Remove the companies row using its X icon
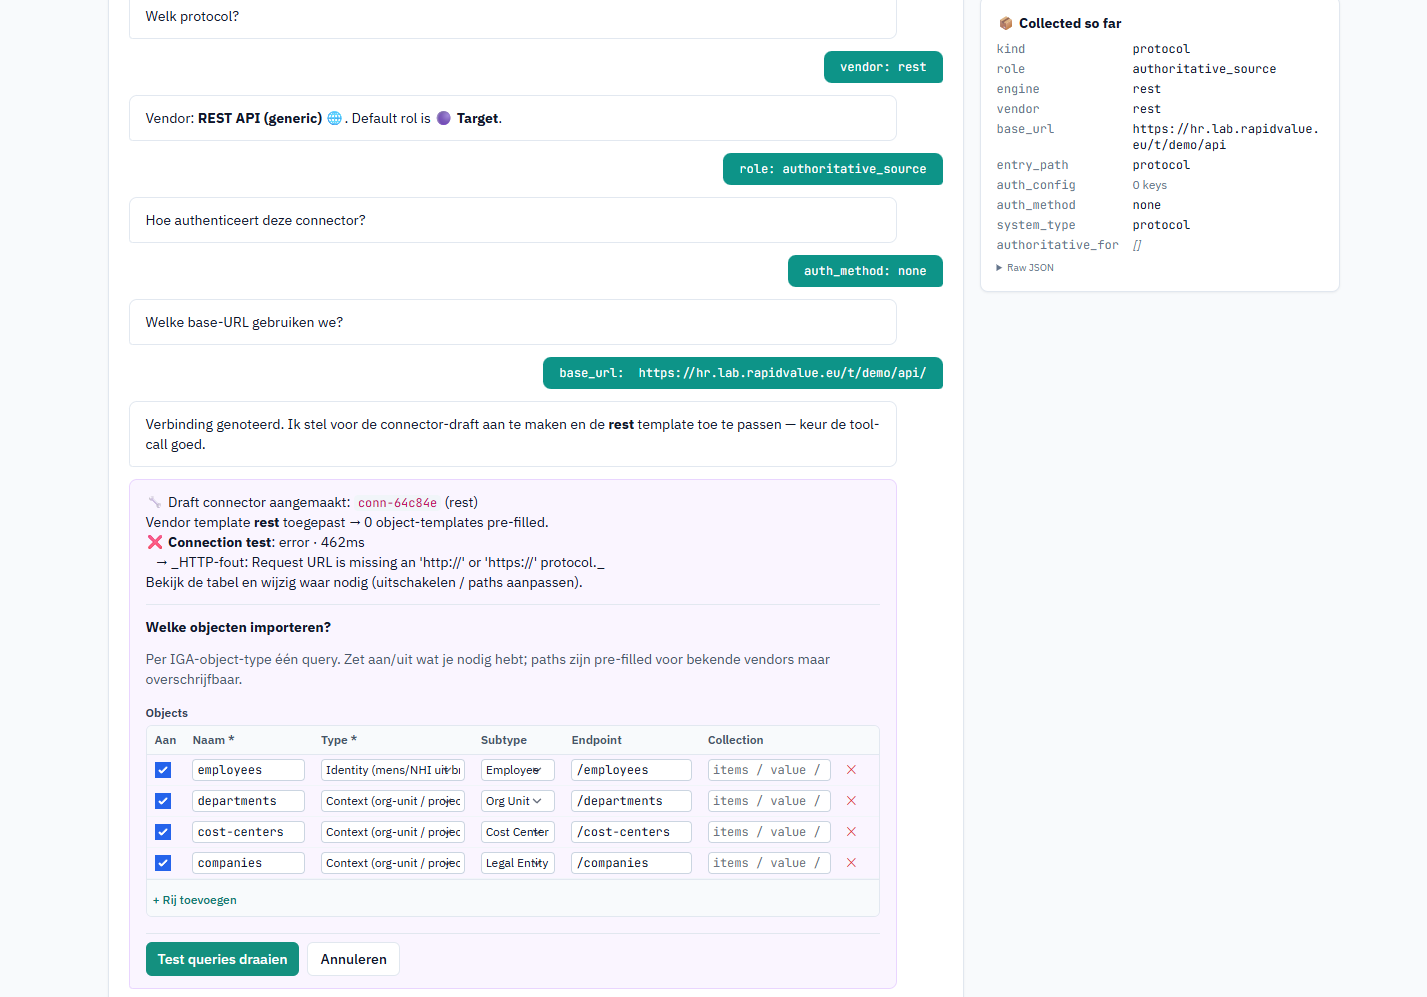This screenshot has width=1427, height=997. (851, 863)
